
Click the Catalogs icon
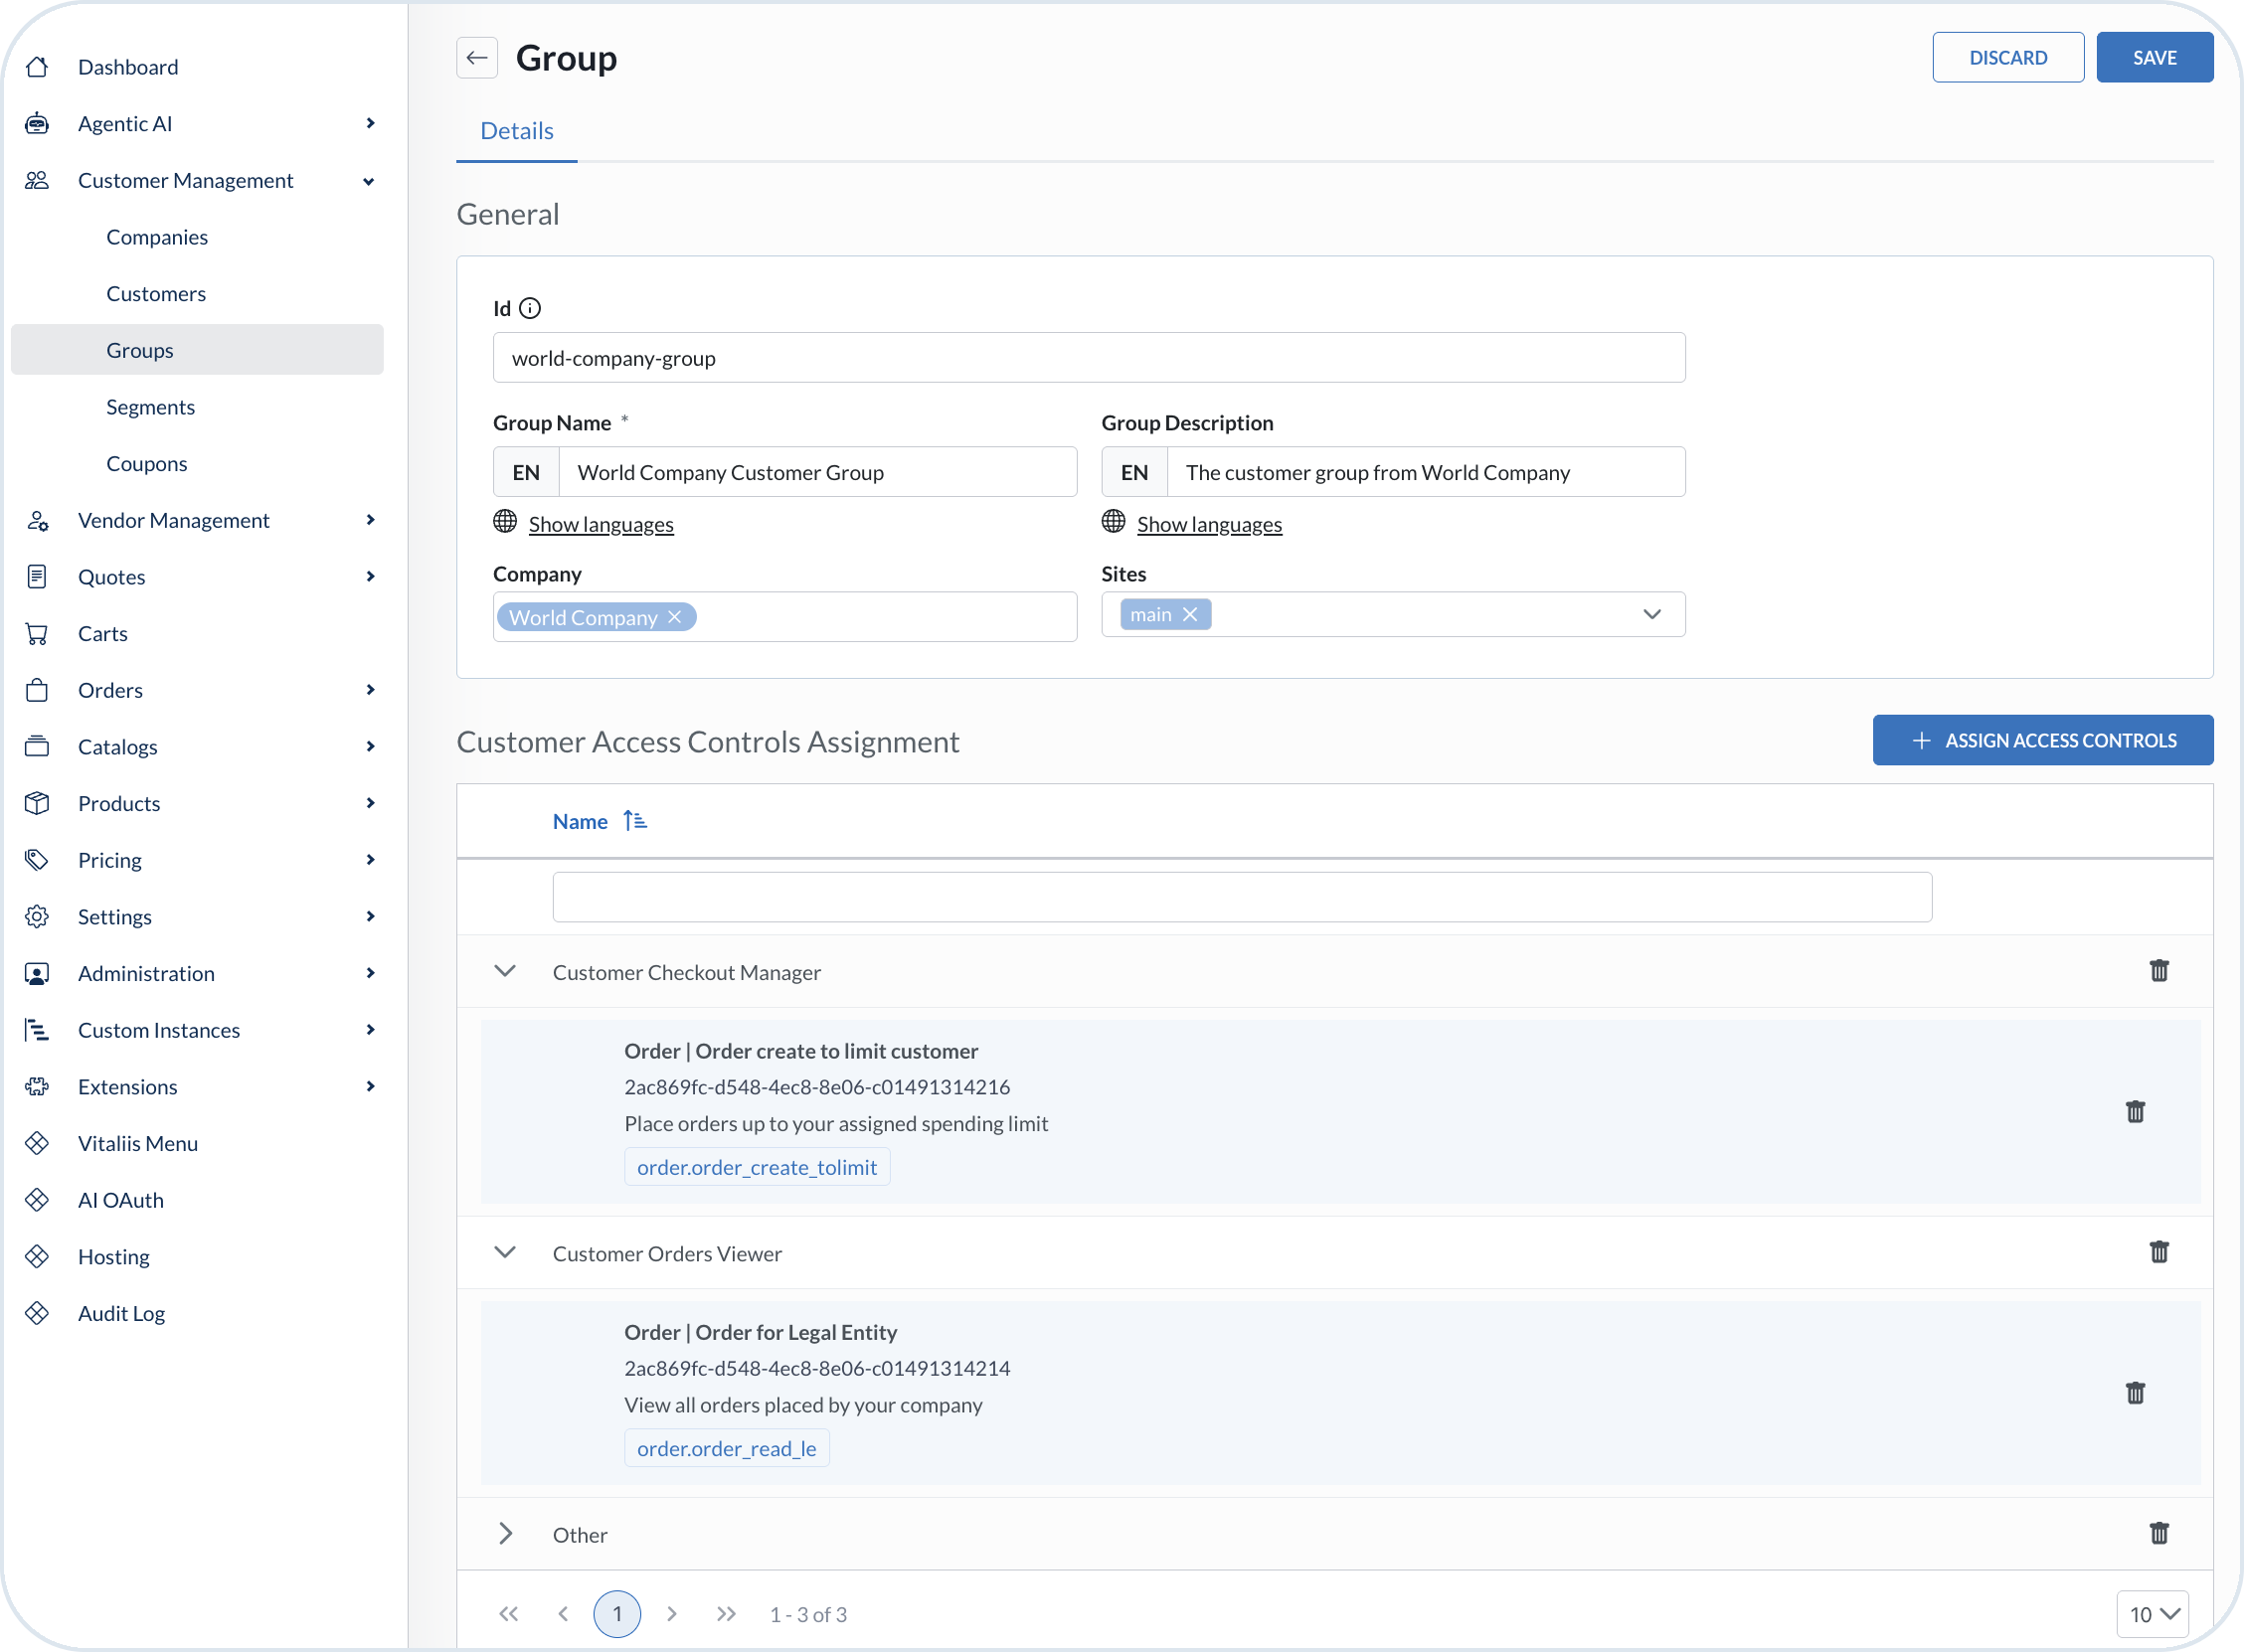37,747
